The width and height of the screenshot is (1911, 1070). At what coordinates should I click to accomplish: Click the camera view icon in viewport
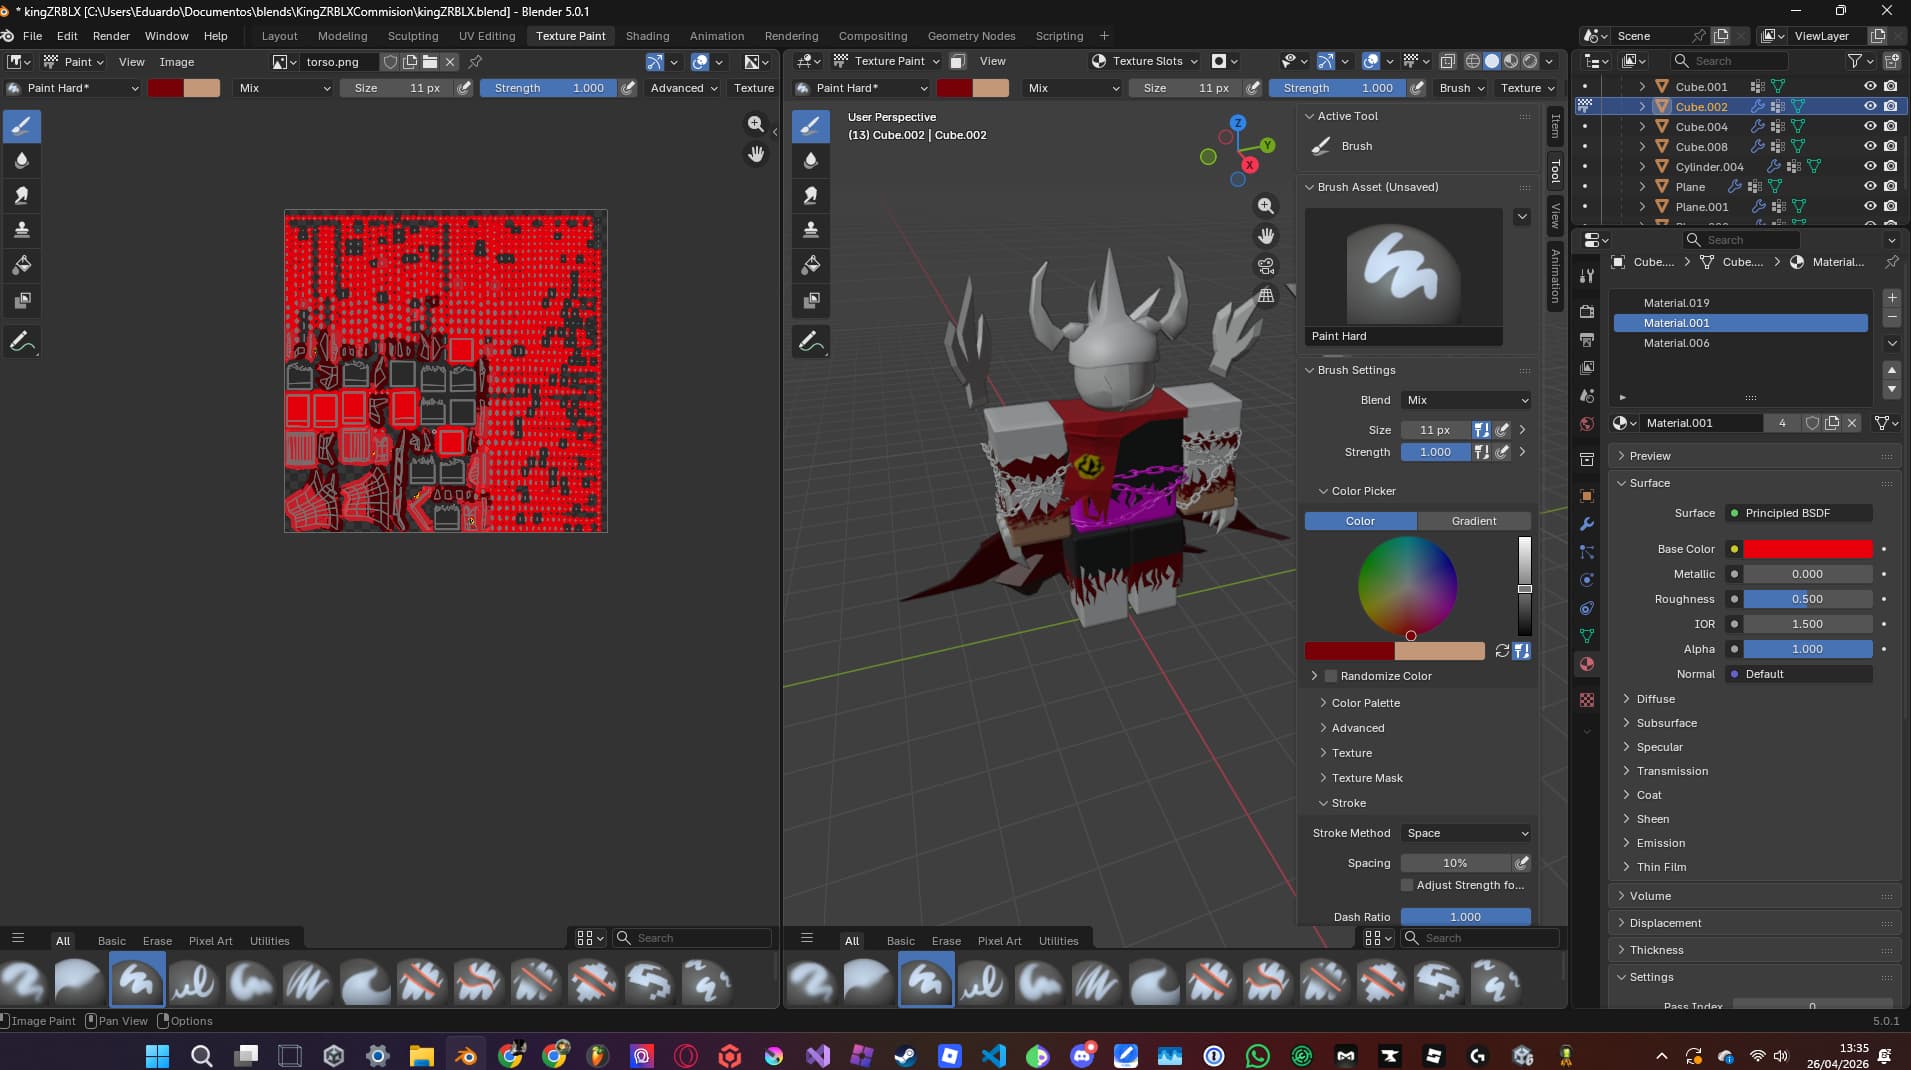1266,266
